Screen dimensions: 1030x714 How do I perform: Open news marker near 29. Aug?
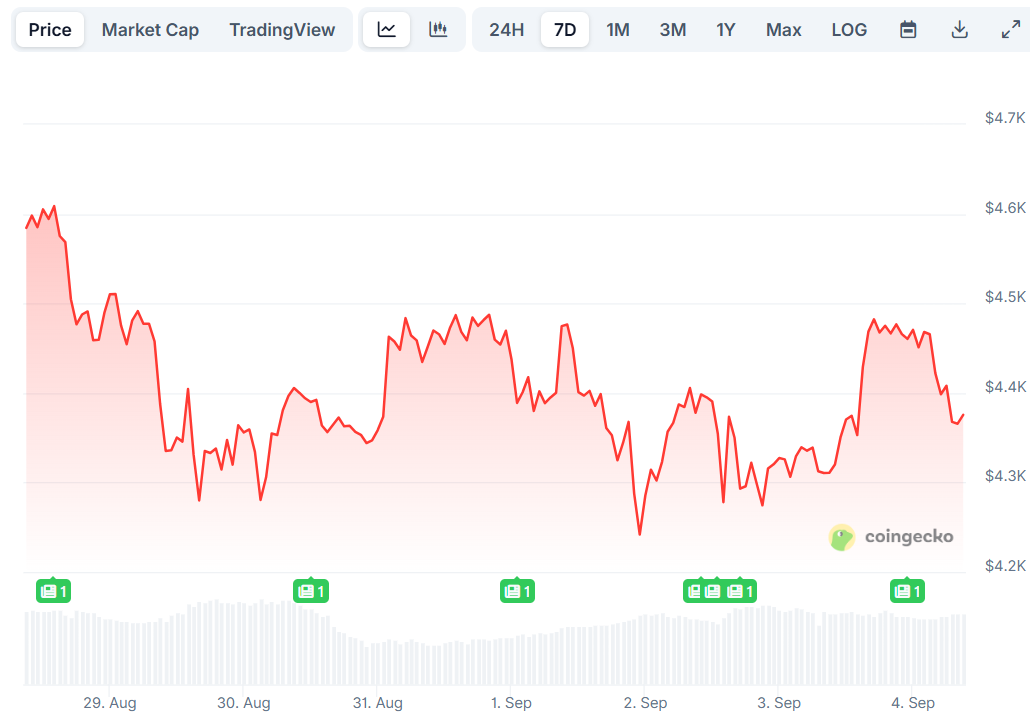point(53,591)
